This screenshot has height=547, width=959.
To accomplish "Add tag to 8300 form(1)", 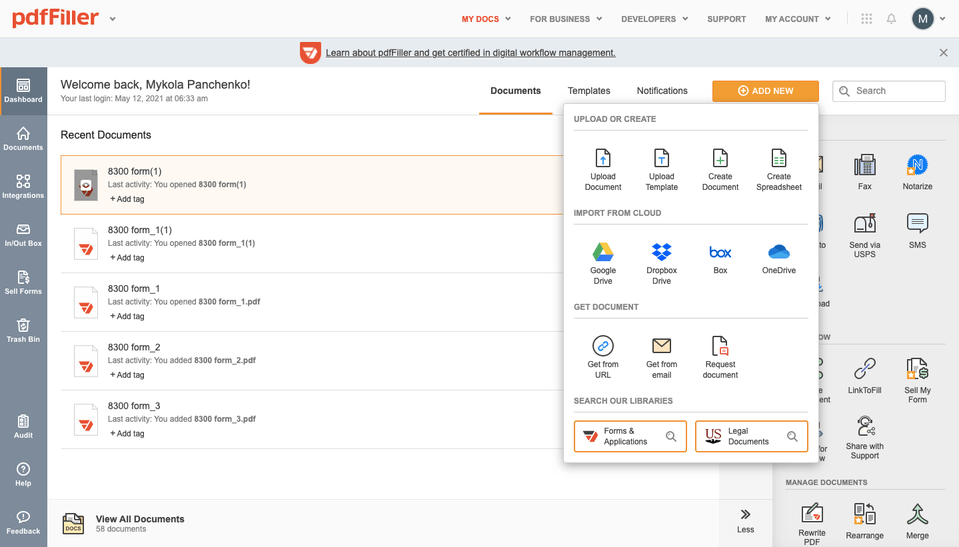I will (127, 199).
